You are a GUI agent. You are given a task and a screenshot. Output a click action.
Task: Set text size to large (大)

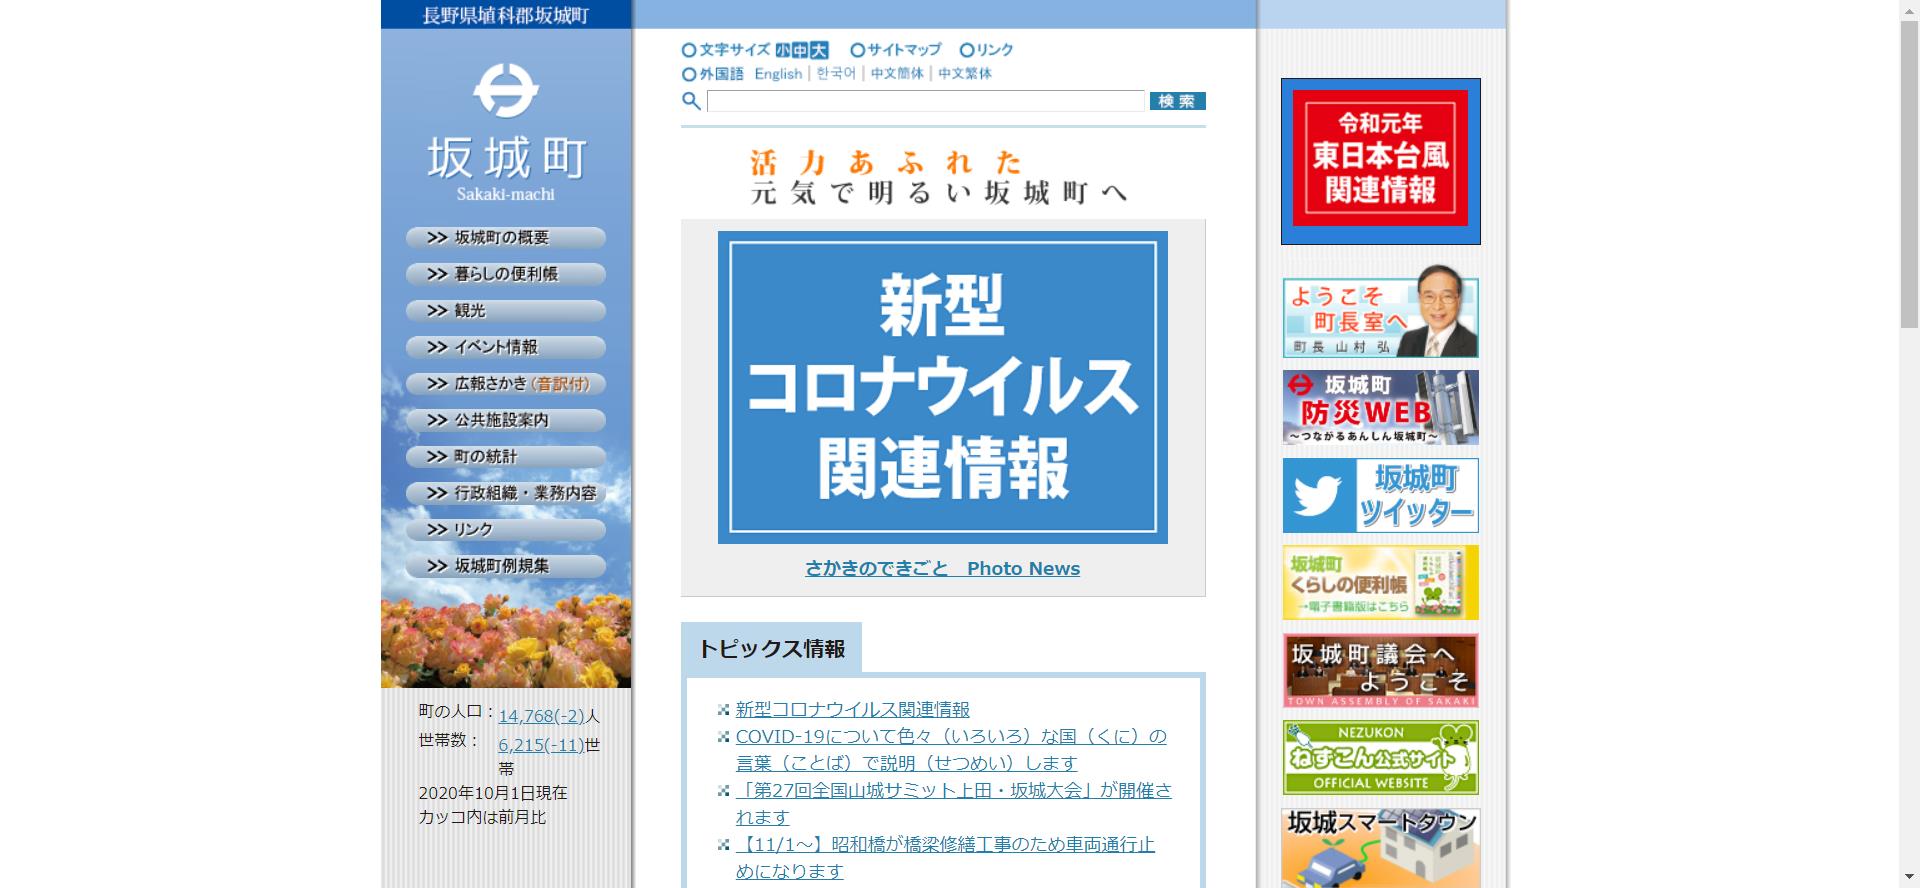point(819,50)
